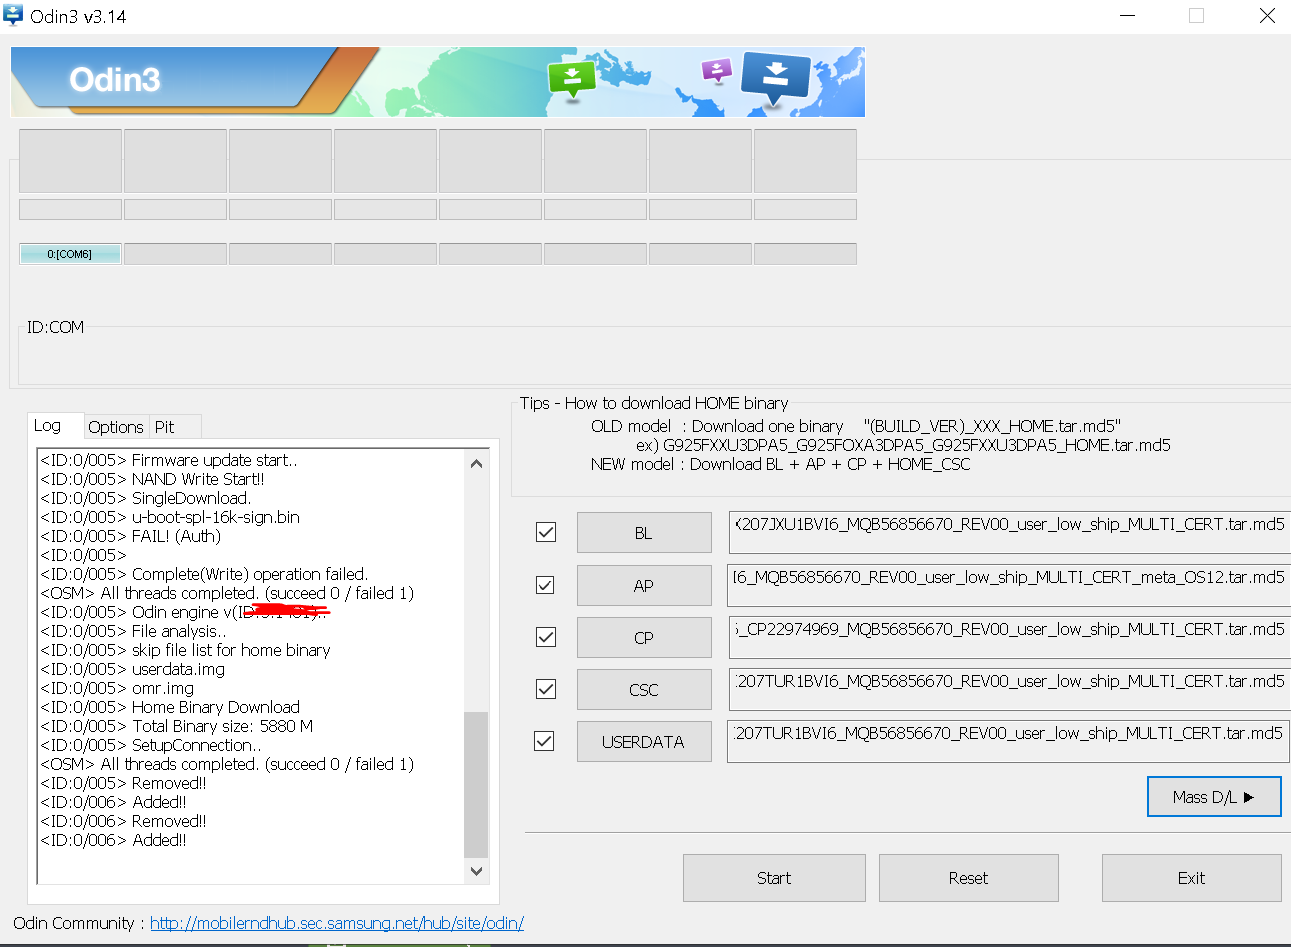Click the CP file path field
Viewport: 1291px width, 947px height.
point(1009,637)
